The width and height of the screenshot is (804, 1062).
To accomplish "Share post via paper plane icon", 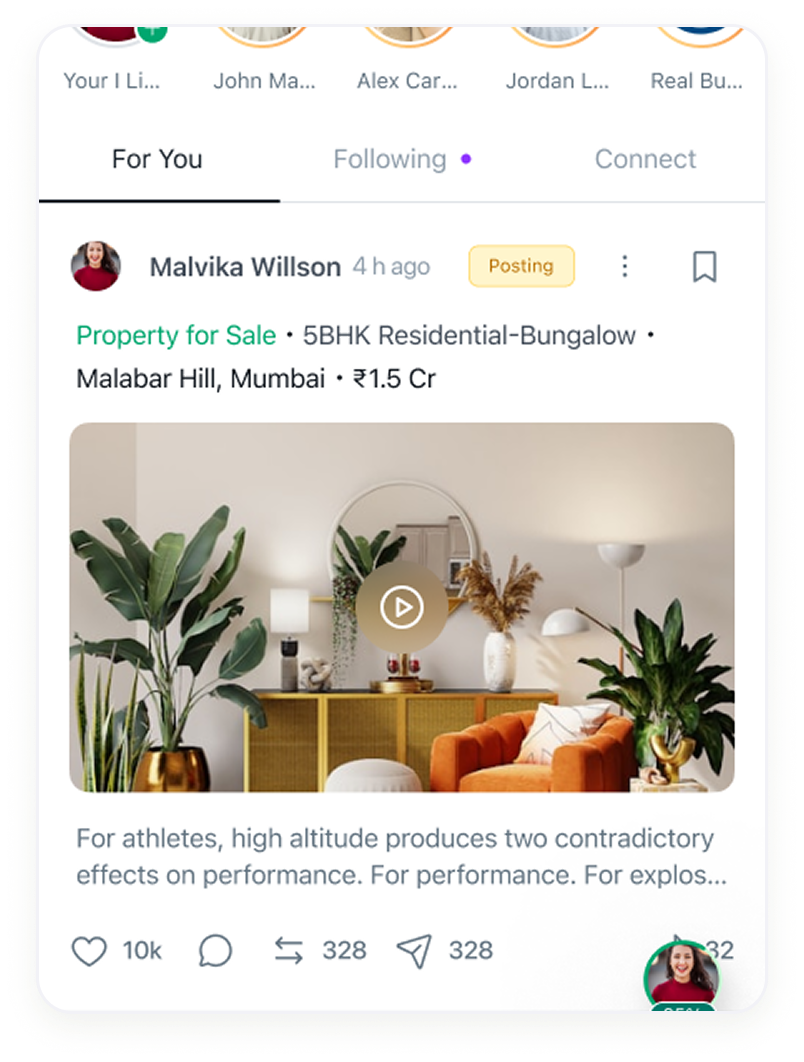I will click(414, 951).
